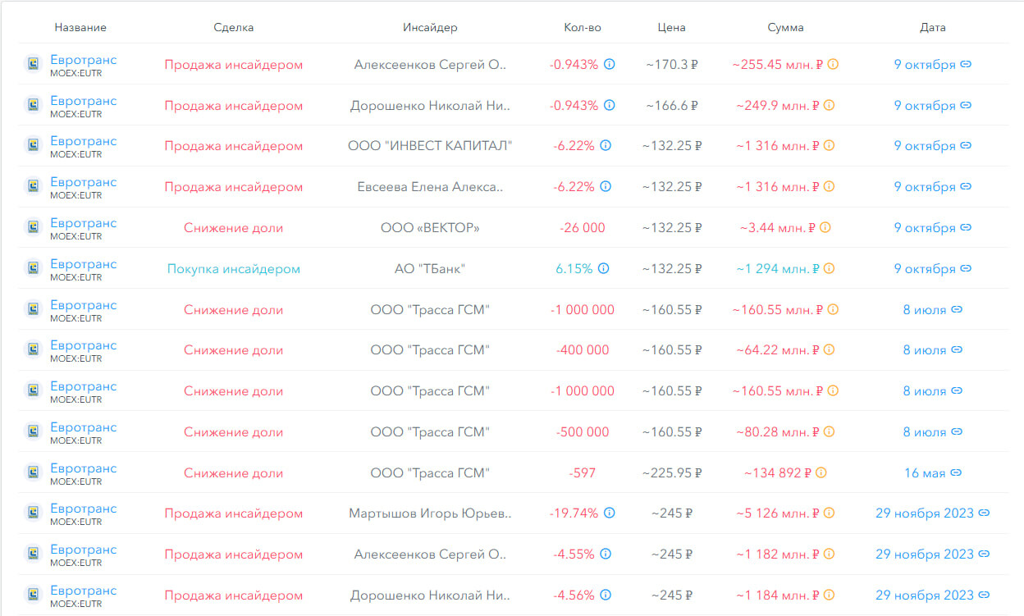The image size is (1024, 616).
Task: Click chain link icon after 16 мая
Action: tap(956, 473)
